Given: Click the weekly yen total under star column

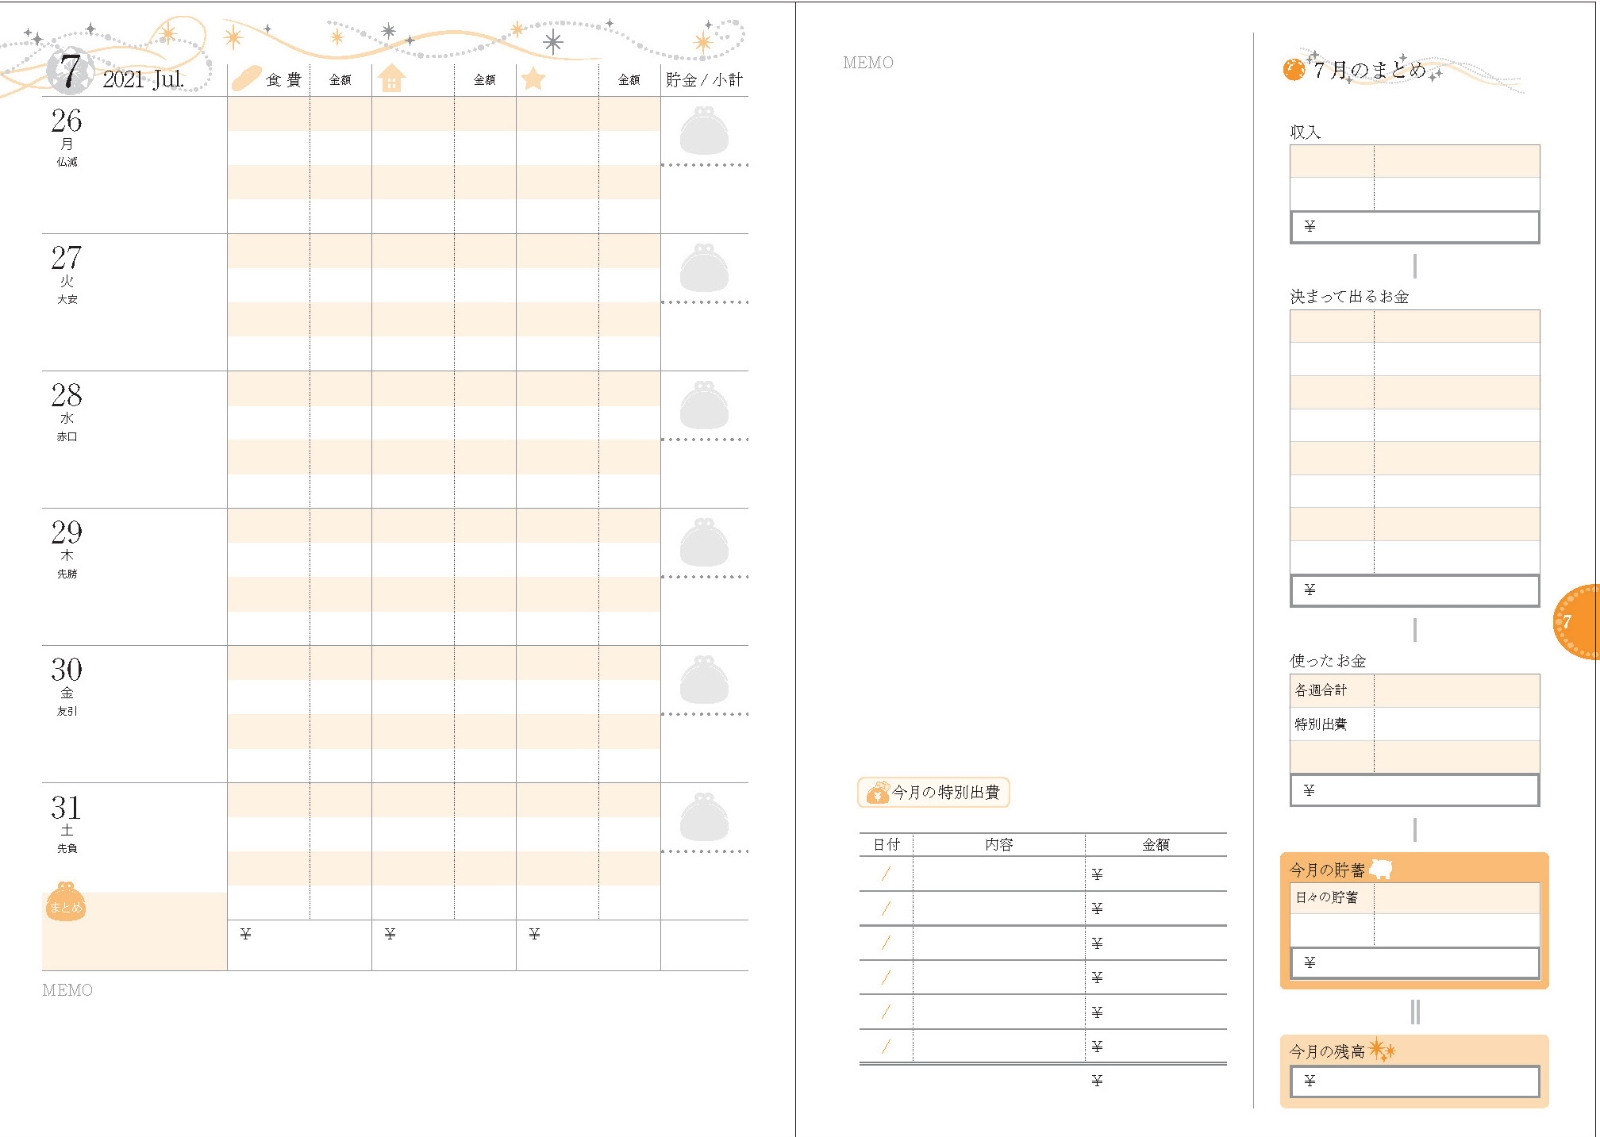Looking at the screenshot, I should pyautogui.click(x=588, y=944).
